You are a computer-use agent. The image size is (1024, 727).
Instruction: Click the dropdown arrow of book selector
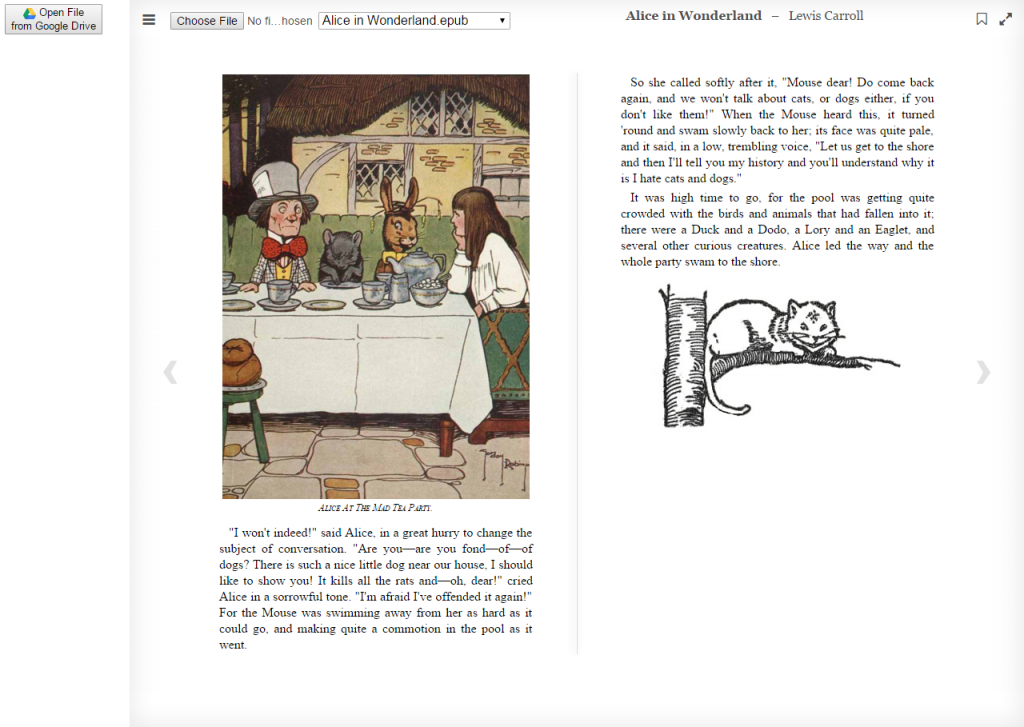(502, 21)
